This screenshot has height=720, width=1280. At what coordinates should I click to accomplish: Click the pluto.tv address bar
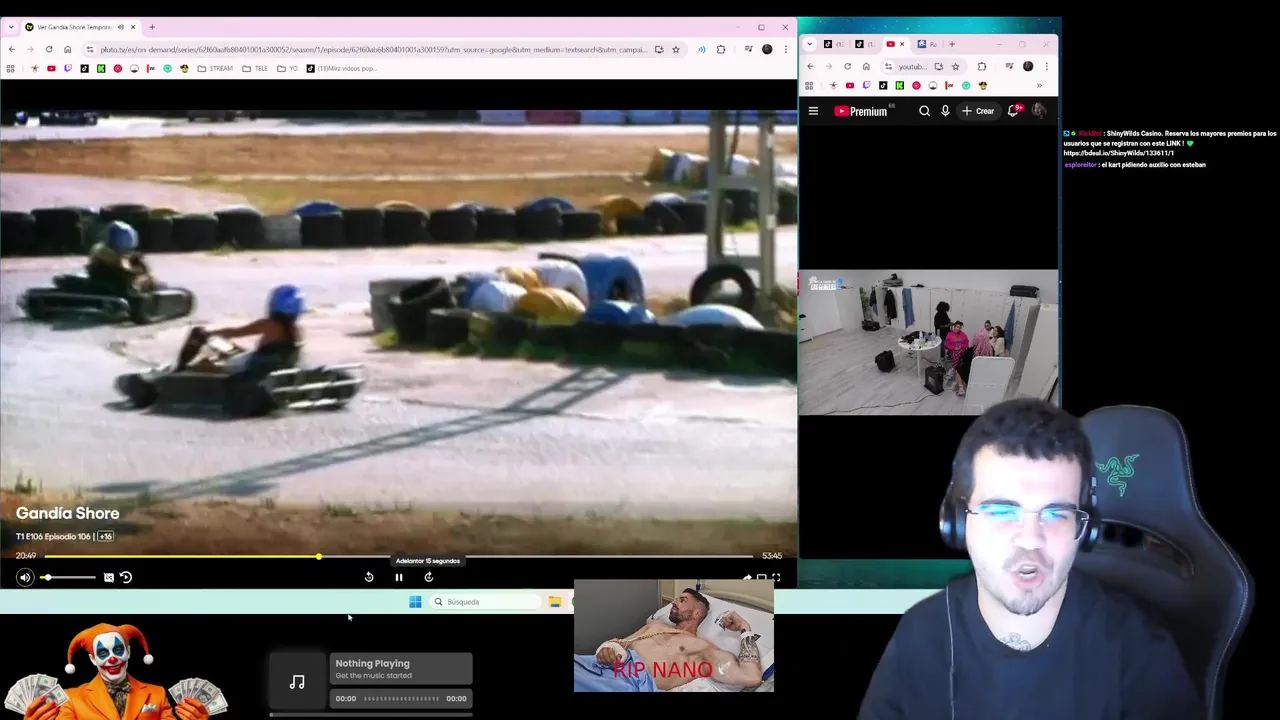click(x=372, y=49)
